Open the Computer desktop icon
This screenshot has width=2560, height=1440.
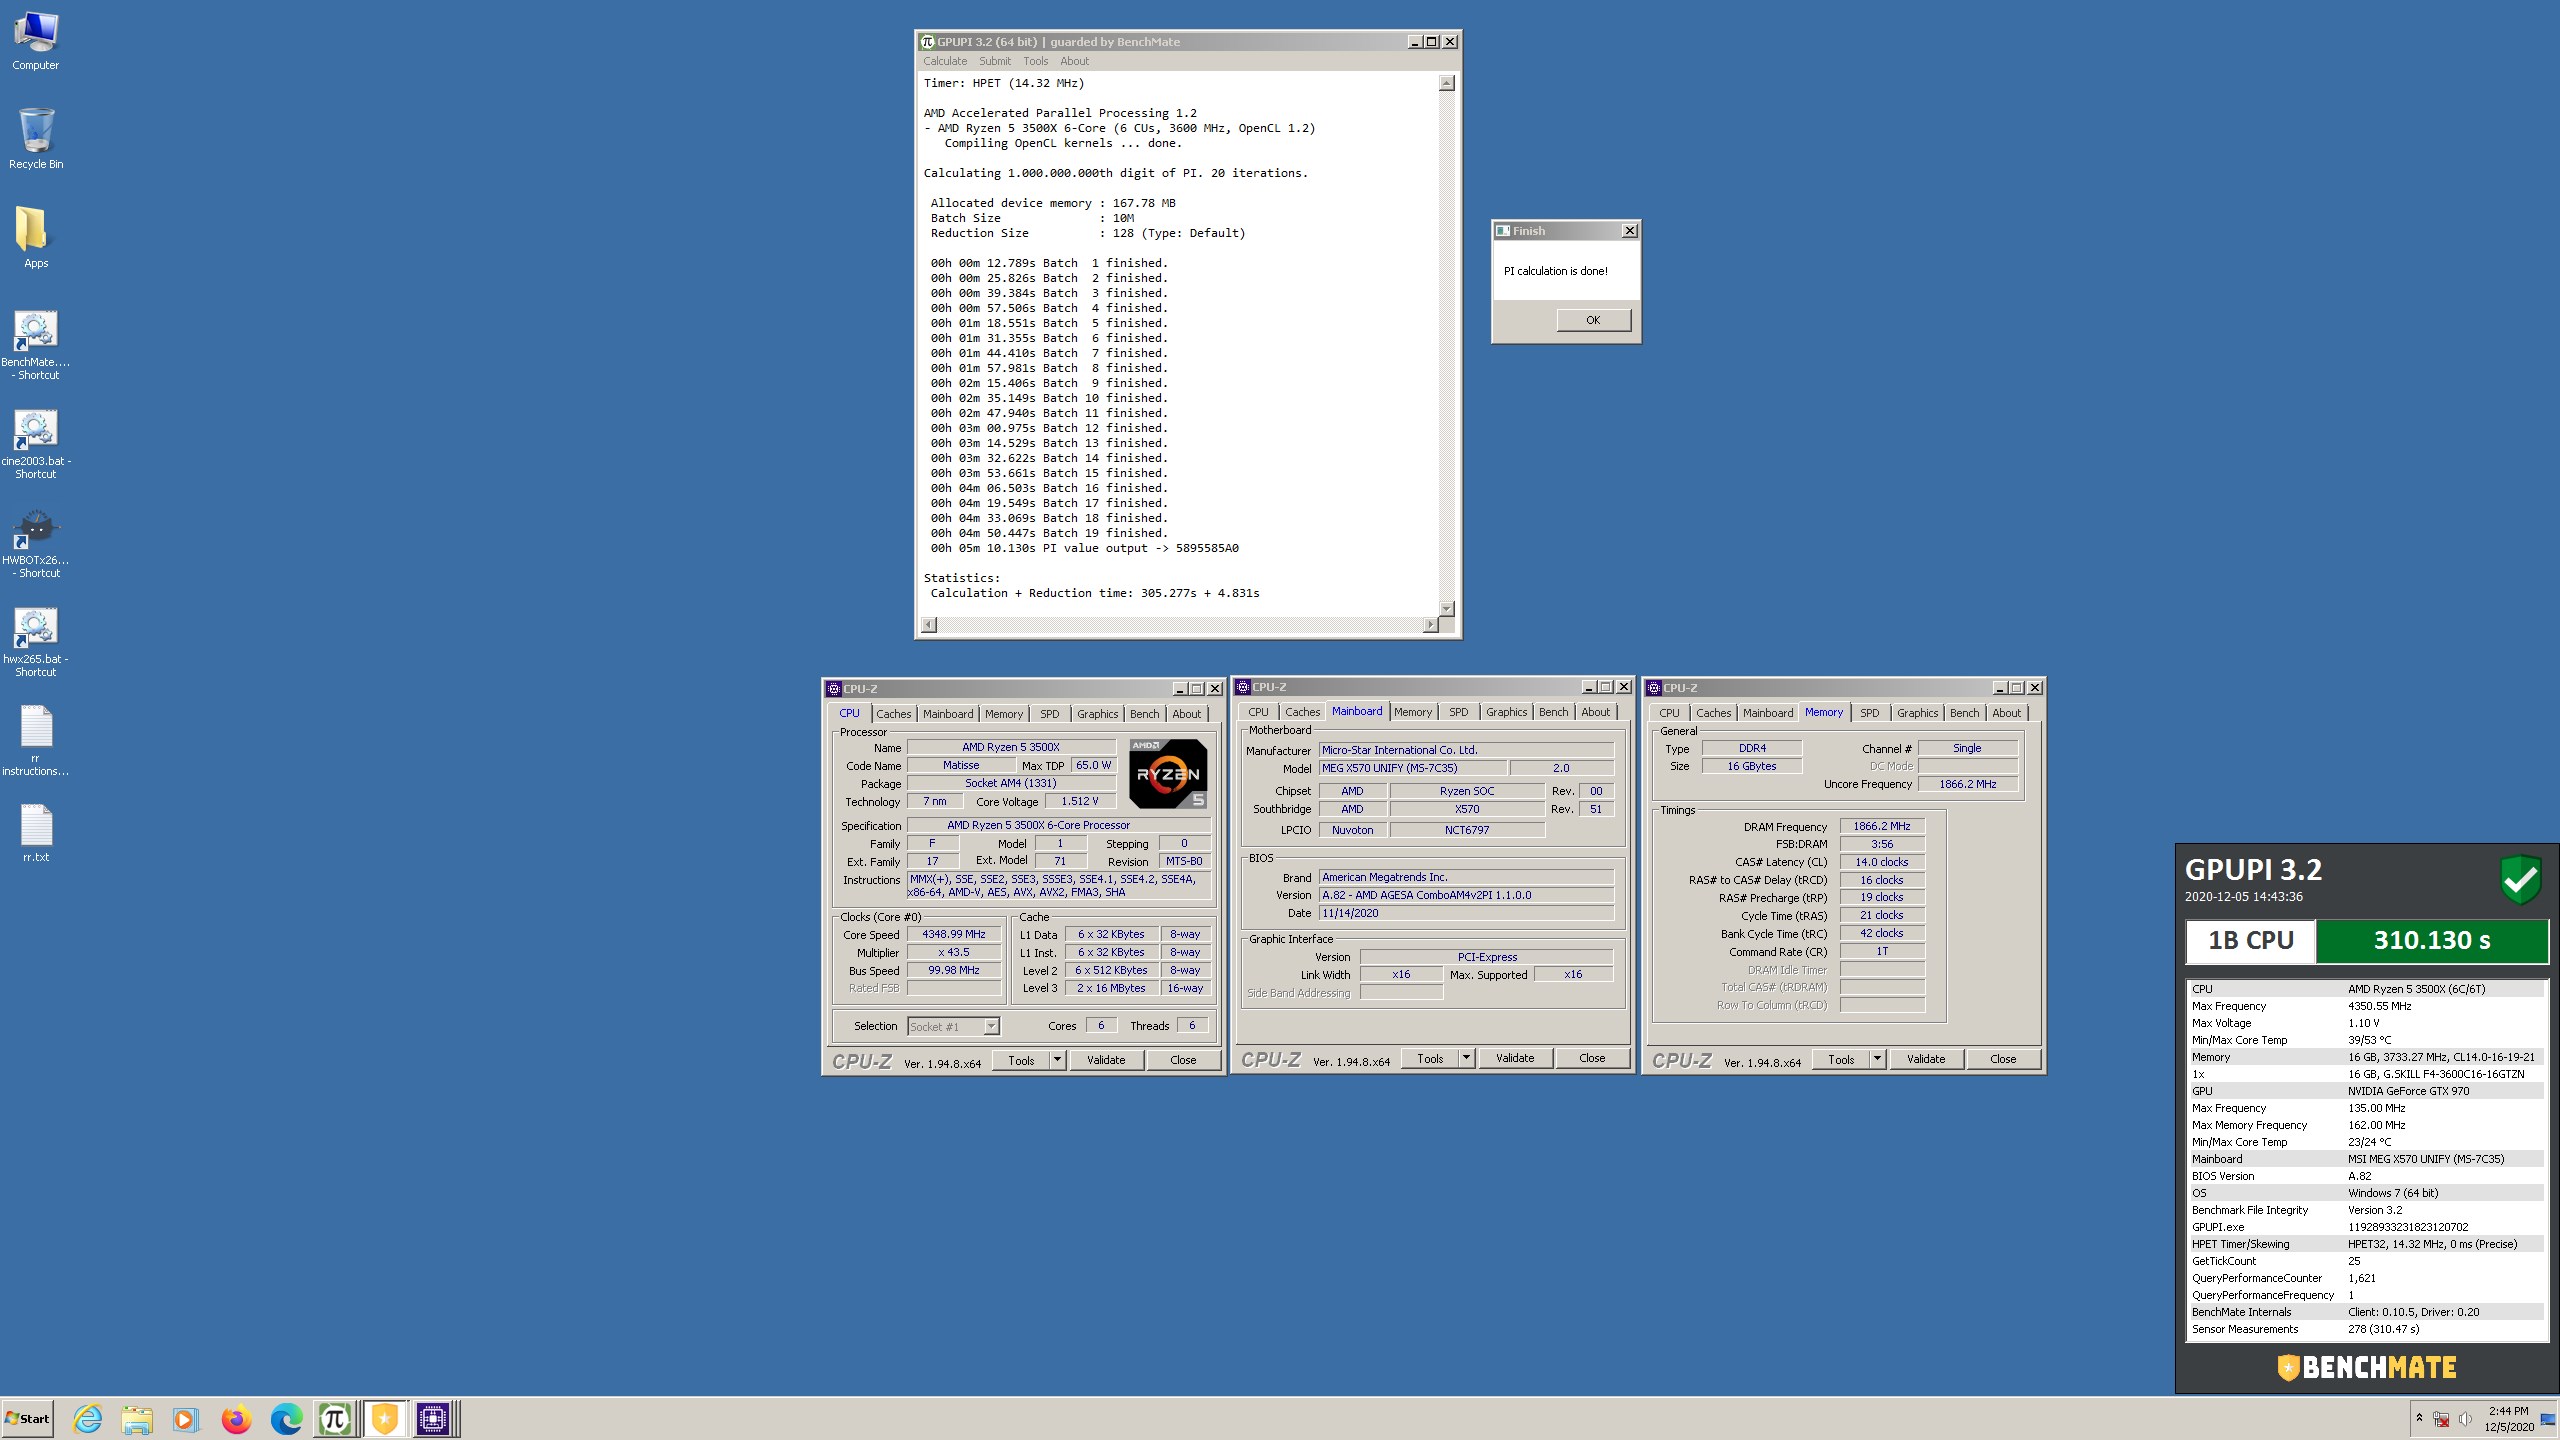36,42
